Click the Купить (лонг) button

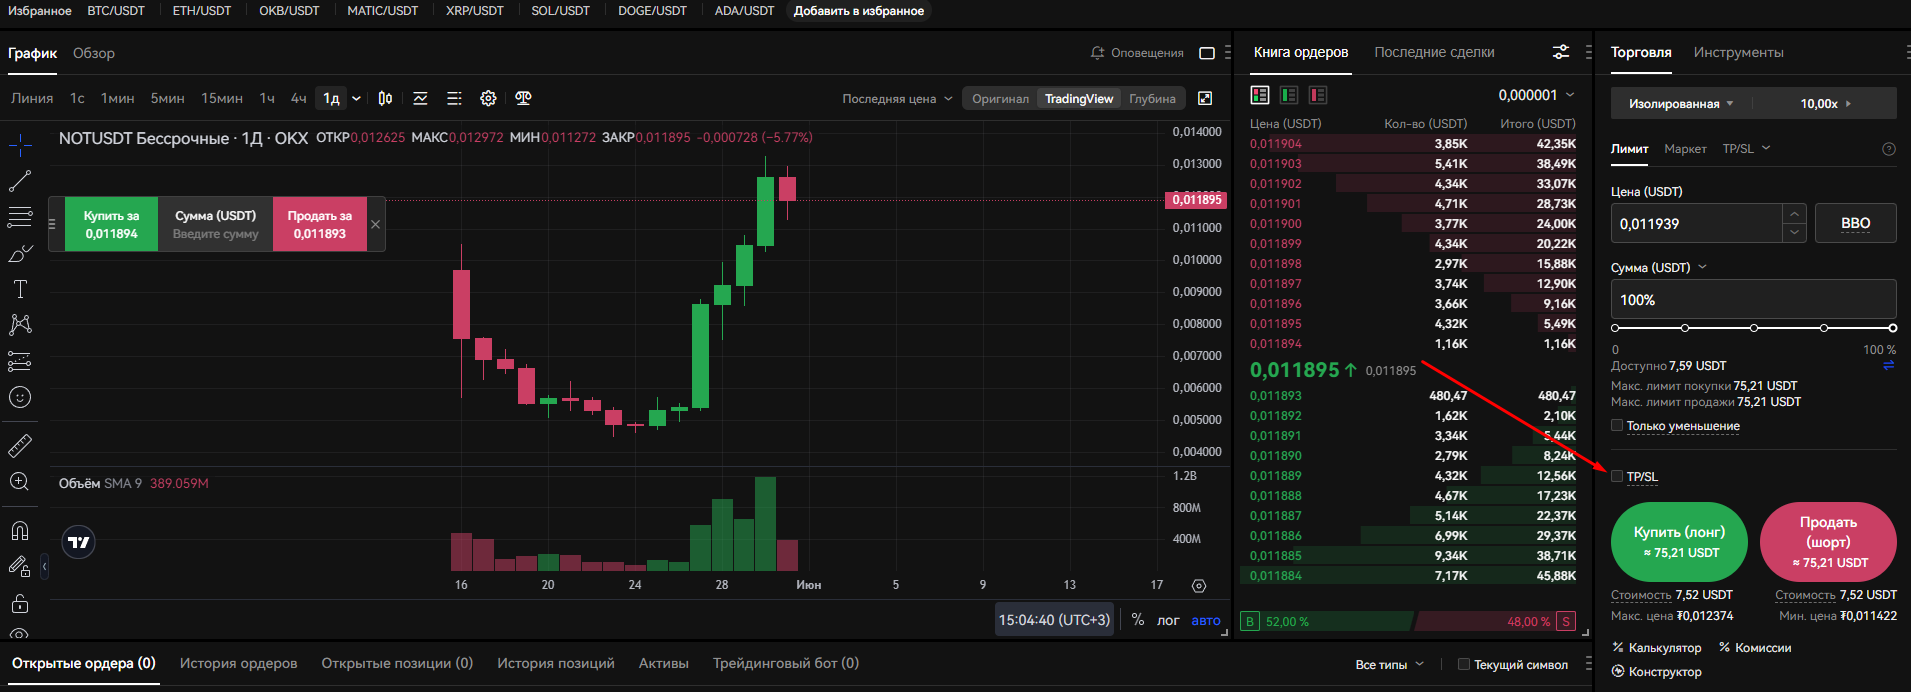click(1679, 542)
